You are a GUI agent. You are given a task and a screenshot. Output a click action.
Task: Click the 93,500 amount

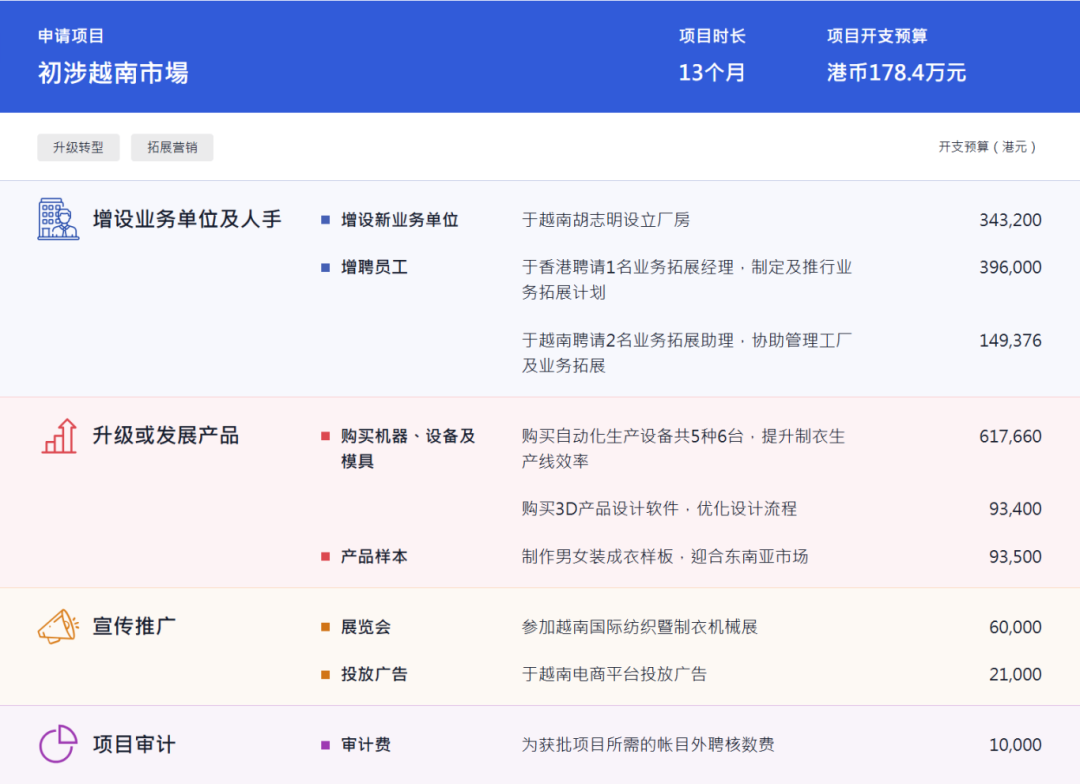pyautogui.click(x=1015, y=557)
